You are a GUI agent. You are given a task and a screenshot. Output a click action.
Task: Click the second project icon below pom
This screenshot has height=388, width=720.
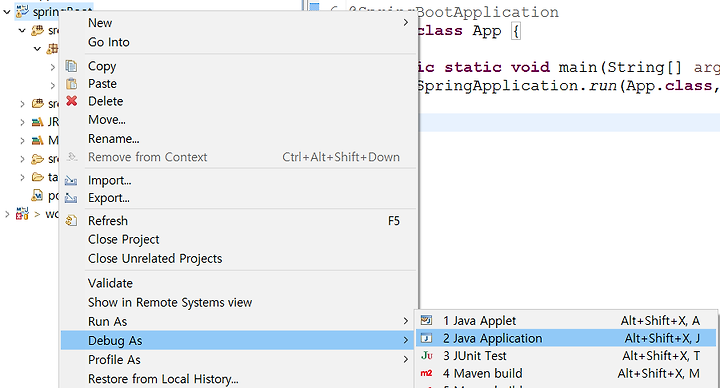click(x=22, y=214)
